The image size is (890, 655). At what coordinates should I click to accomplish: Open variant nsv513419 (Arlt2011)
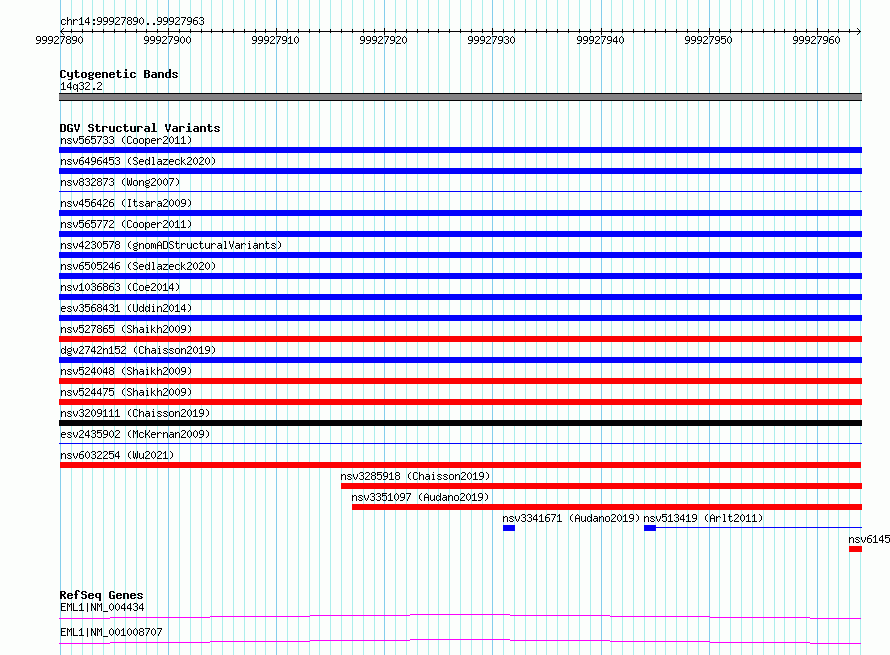[x=703, y=518]
